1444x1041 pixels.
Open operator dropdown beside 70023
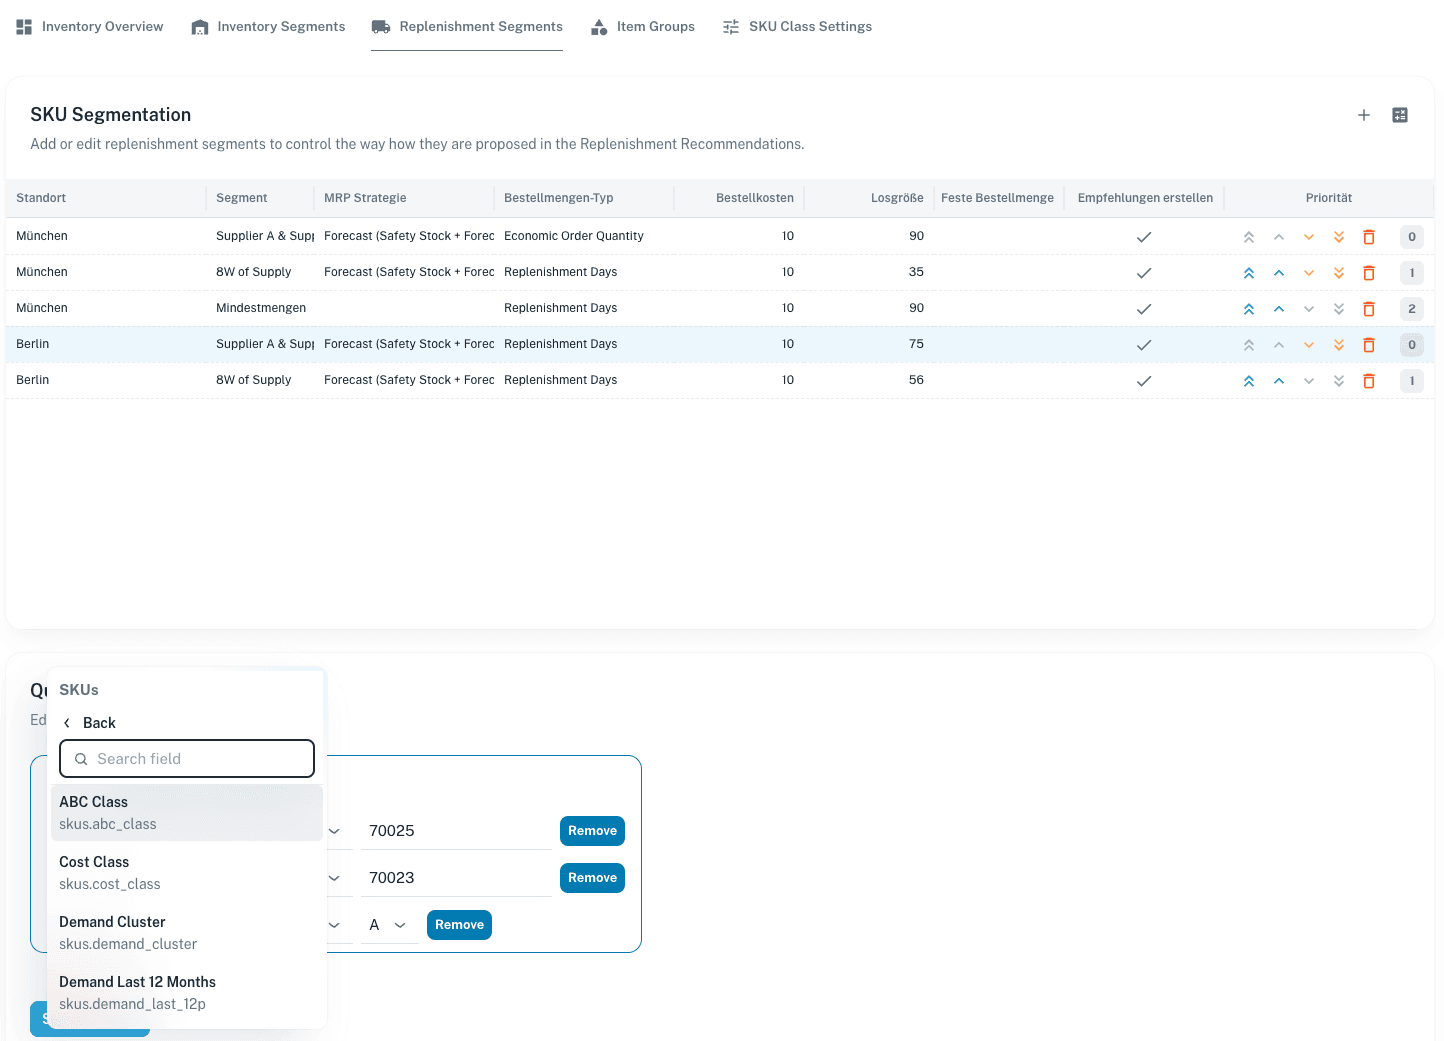(x=335, y=878)
